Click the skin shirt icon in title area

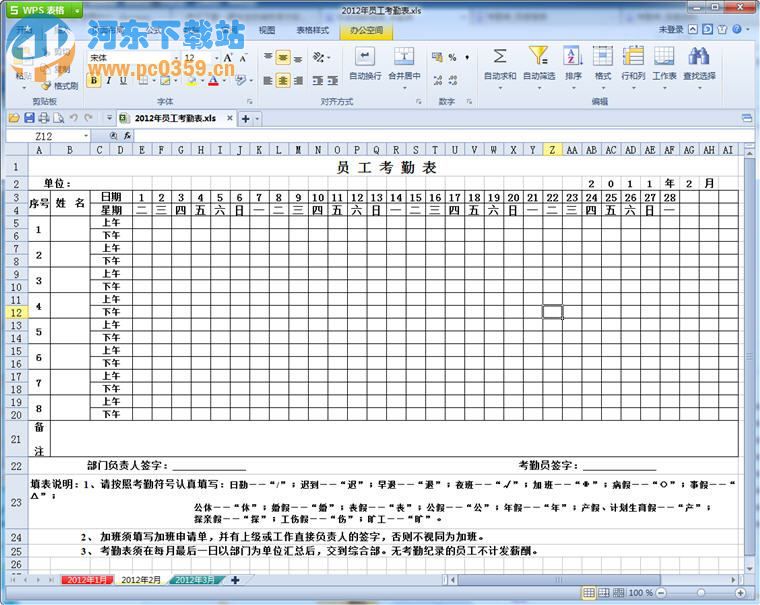click(722, 29)
